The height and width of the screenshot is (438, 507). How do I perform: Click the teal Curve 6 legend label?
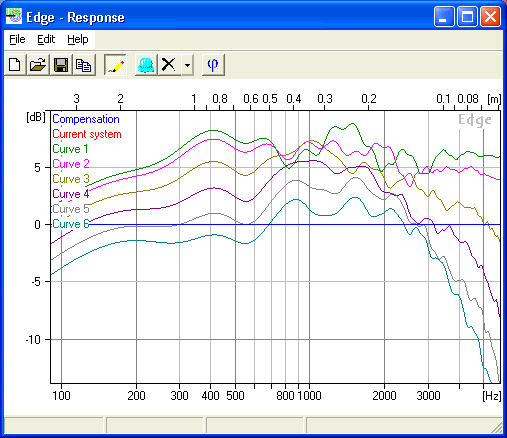(71, 224)
